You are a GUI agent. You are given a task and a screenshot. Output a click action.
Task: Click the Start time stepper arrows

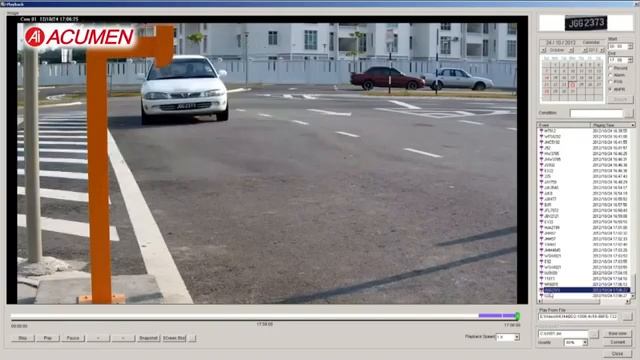point(631,47)
